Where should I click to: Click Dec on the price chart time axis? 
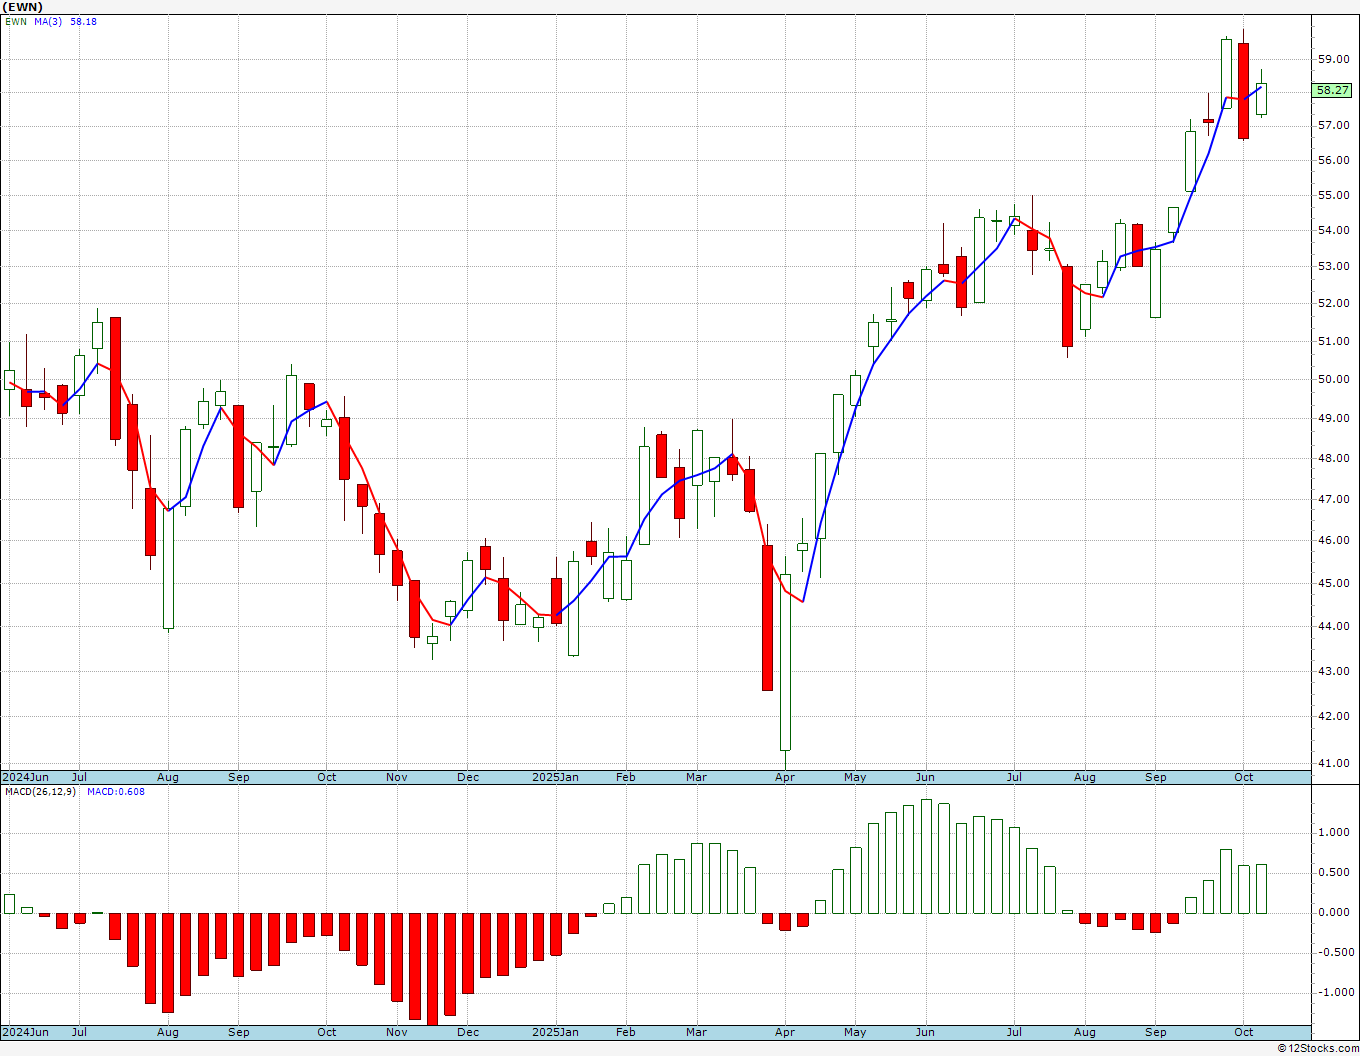point(468,777)
